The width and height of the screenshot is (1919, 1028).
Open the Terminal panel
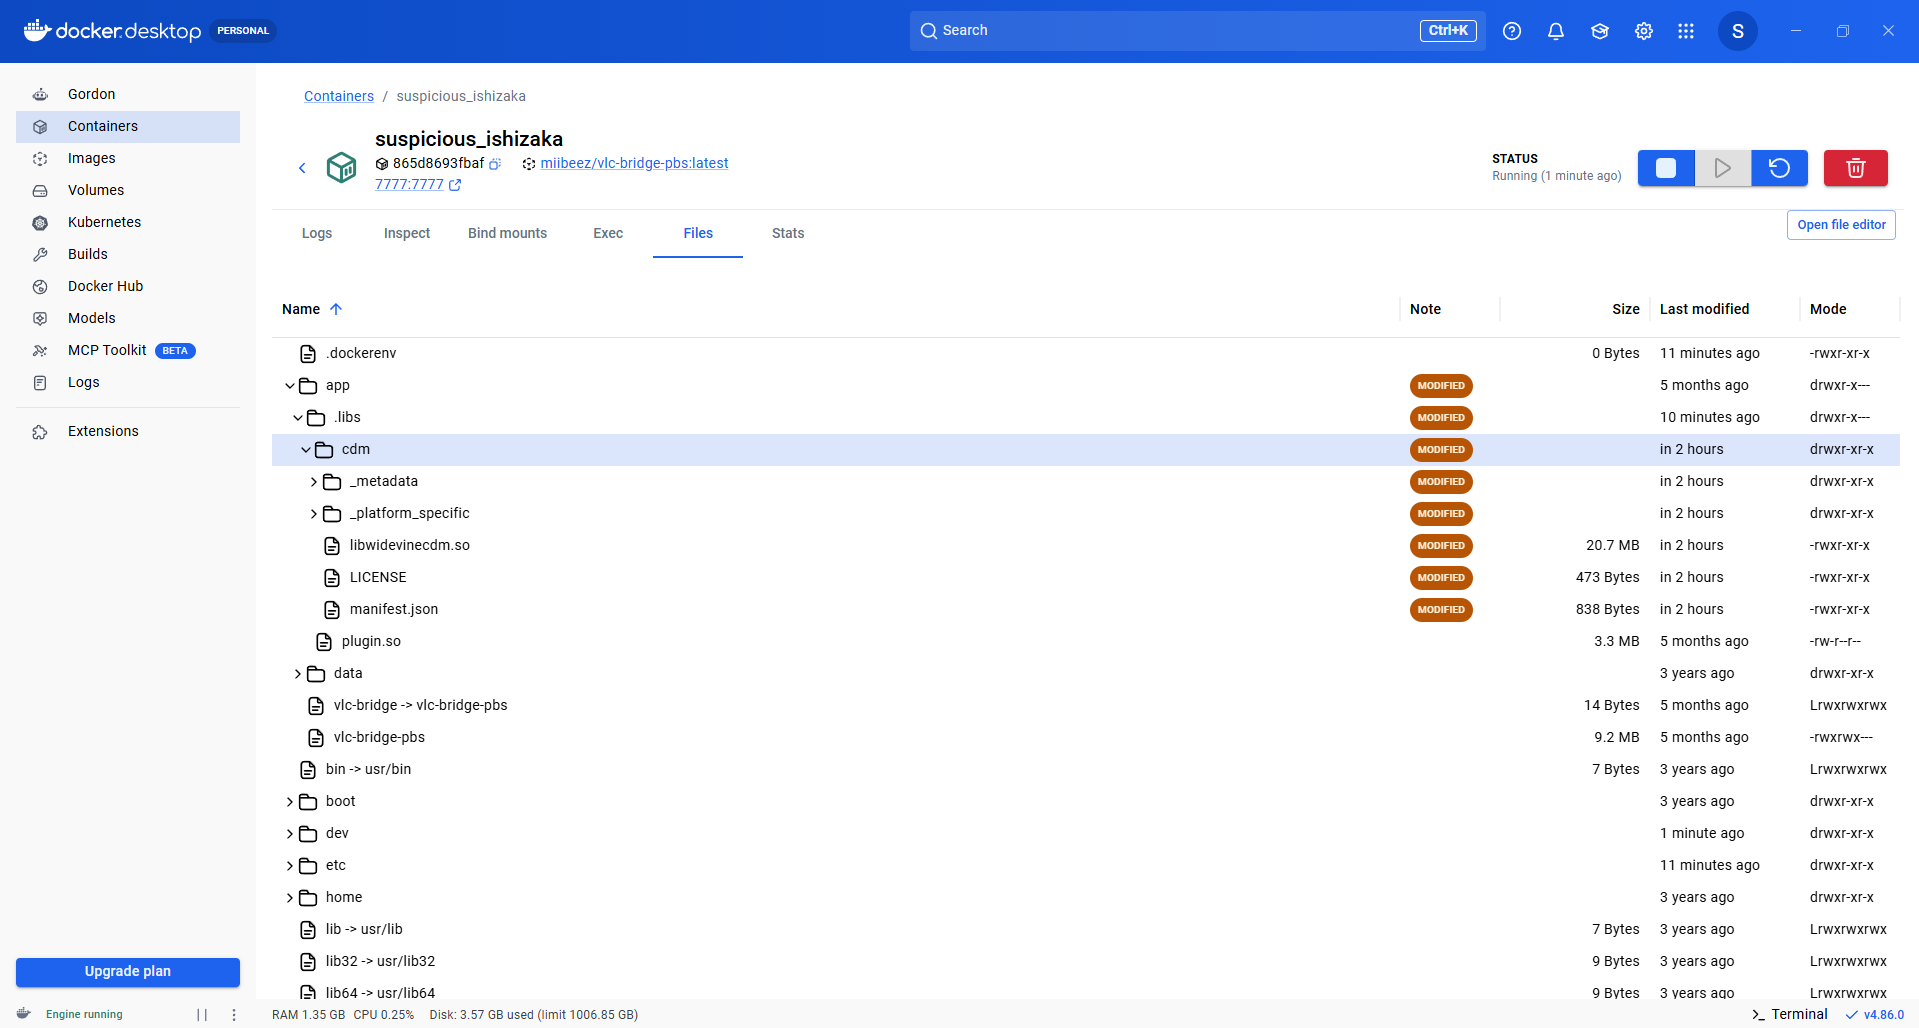(1790, 1014)
